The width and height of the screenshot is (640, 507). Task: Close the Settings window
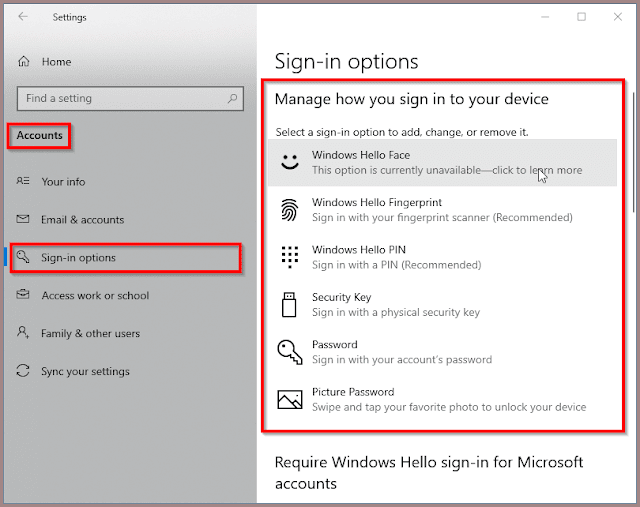pyautogui.click(x=618, y=17)
